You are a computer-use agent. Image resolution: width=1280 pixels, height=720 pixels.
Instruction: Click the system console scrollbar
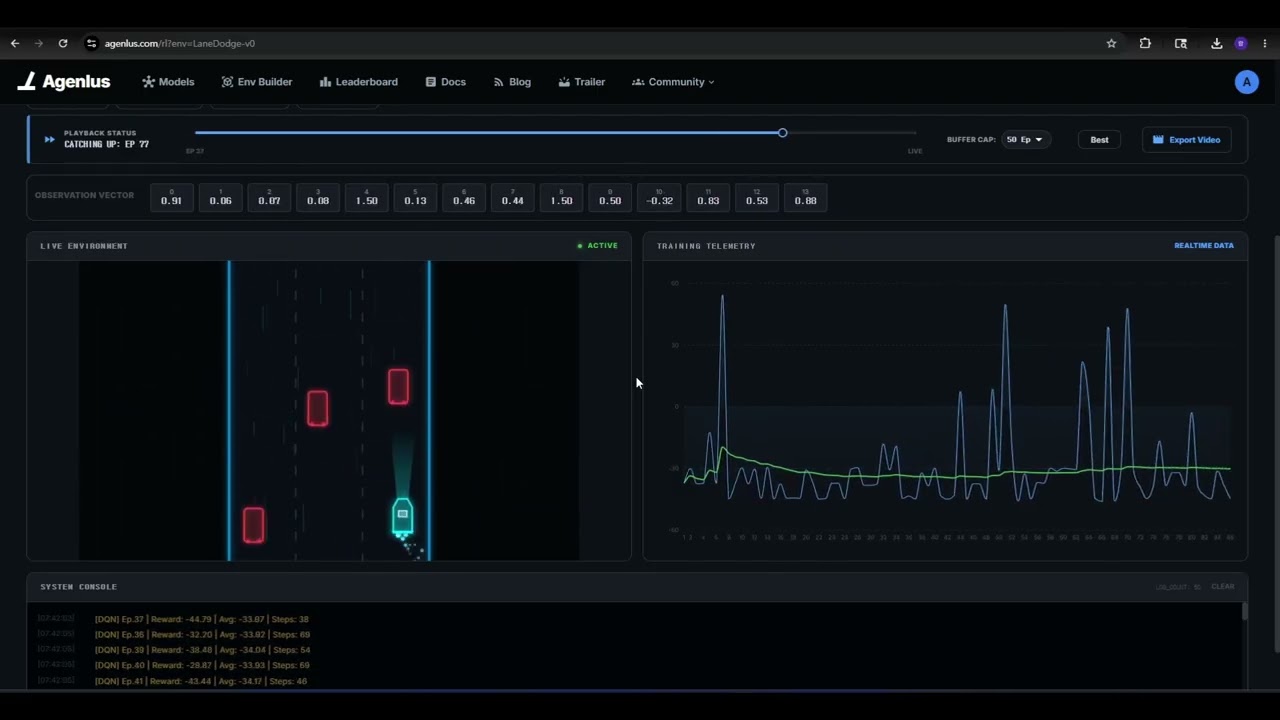click(x=1245, y=612)
